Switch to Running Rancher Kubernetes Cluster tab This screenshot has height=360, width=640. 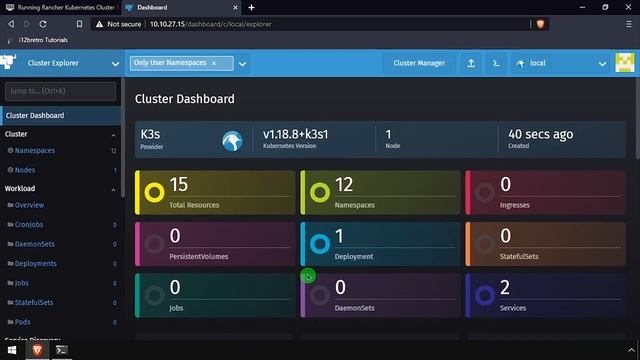click(60, 7)
